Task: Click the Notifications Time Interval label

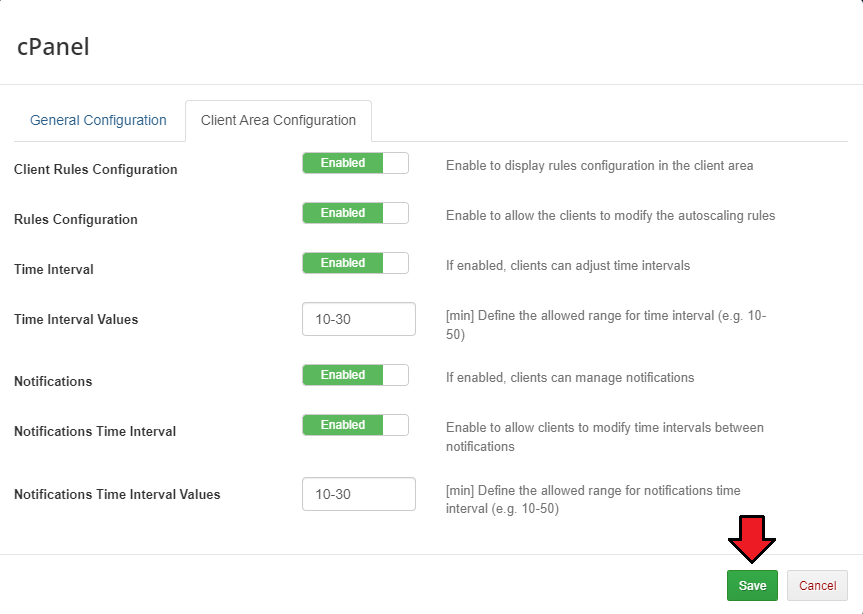Action: 95,431
